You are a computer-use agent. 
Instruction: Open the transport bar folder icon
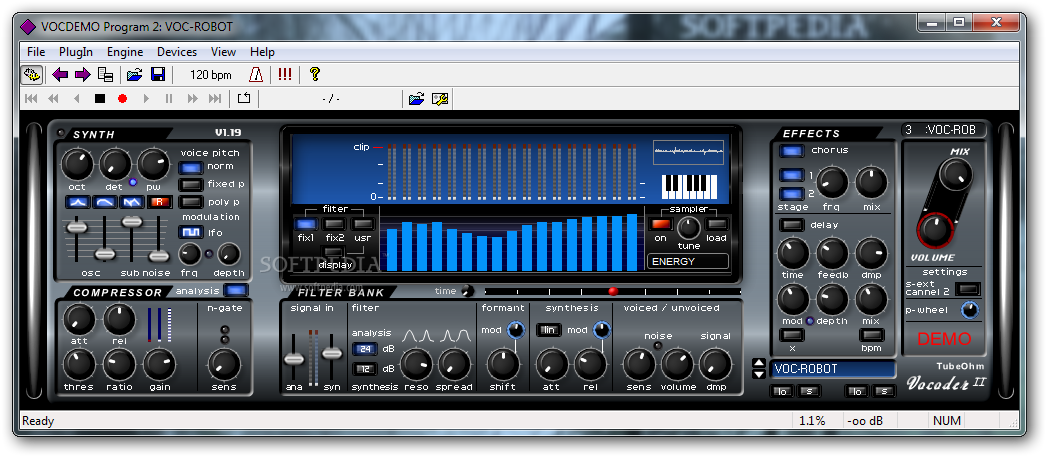click(x=417, y=99)
